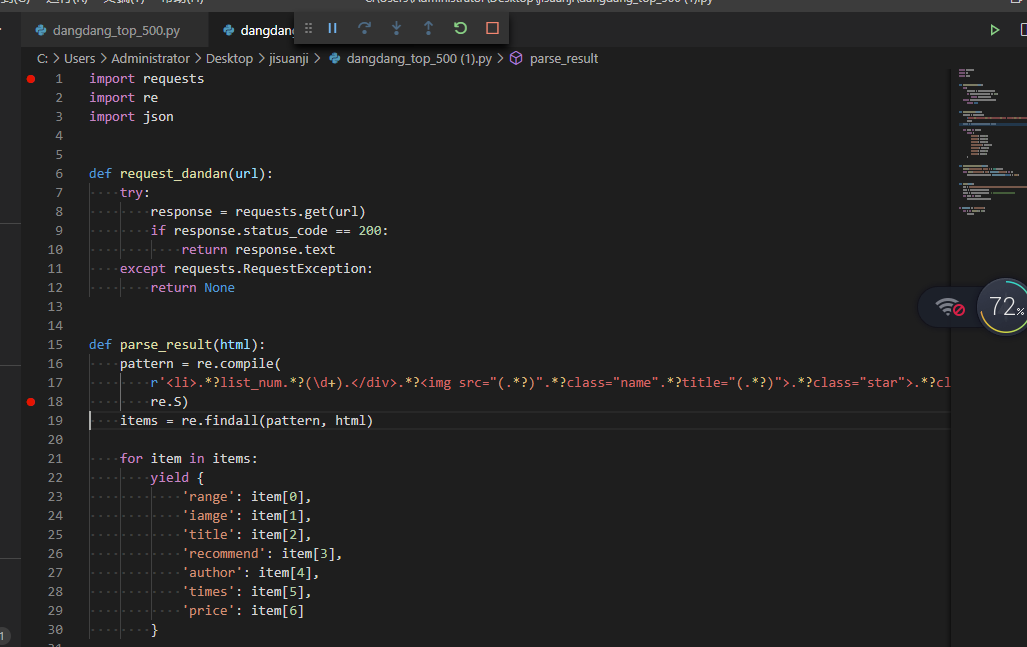This screenshot has height=647, width=1027.
Task: Click line number 15 in gutter
Action: coord(55,344)
